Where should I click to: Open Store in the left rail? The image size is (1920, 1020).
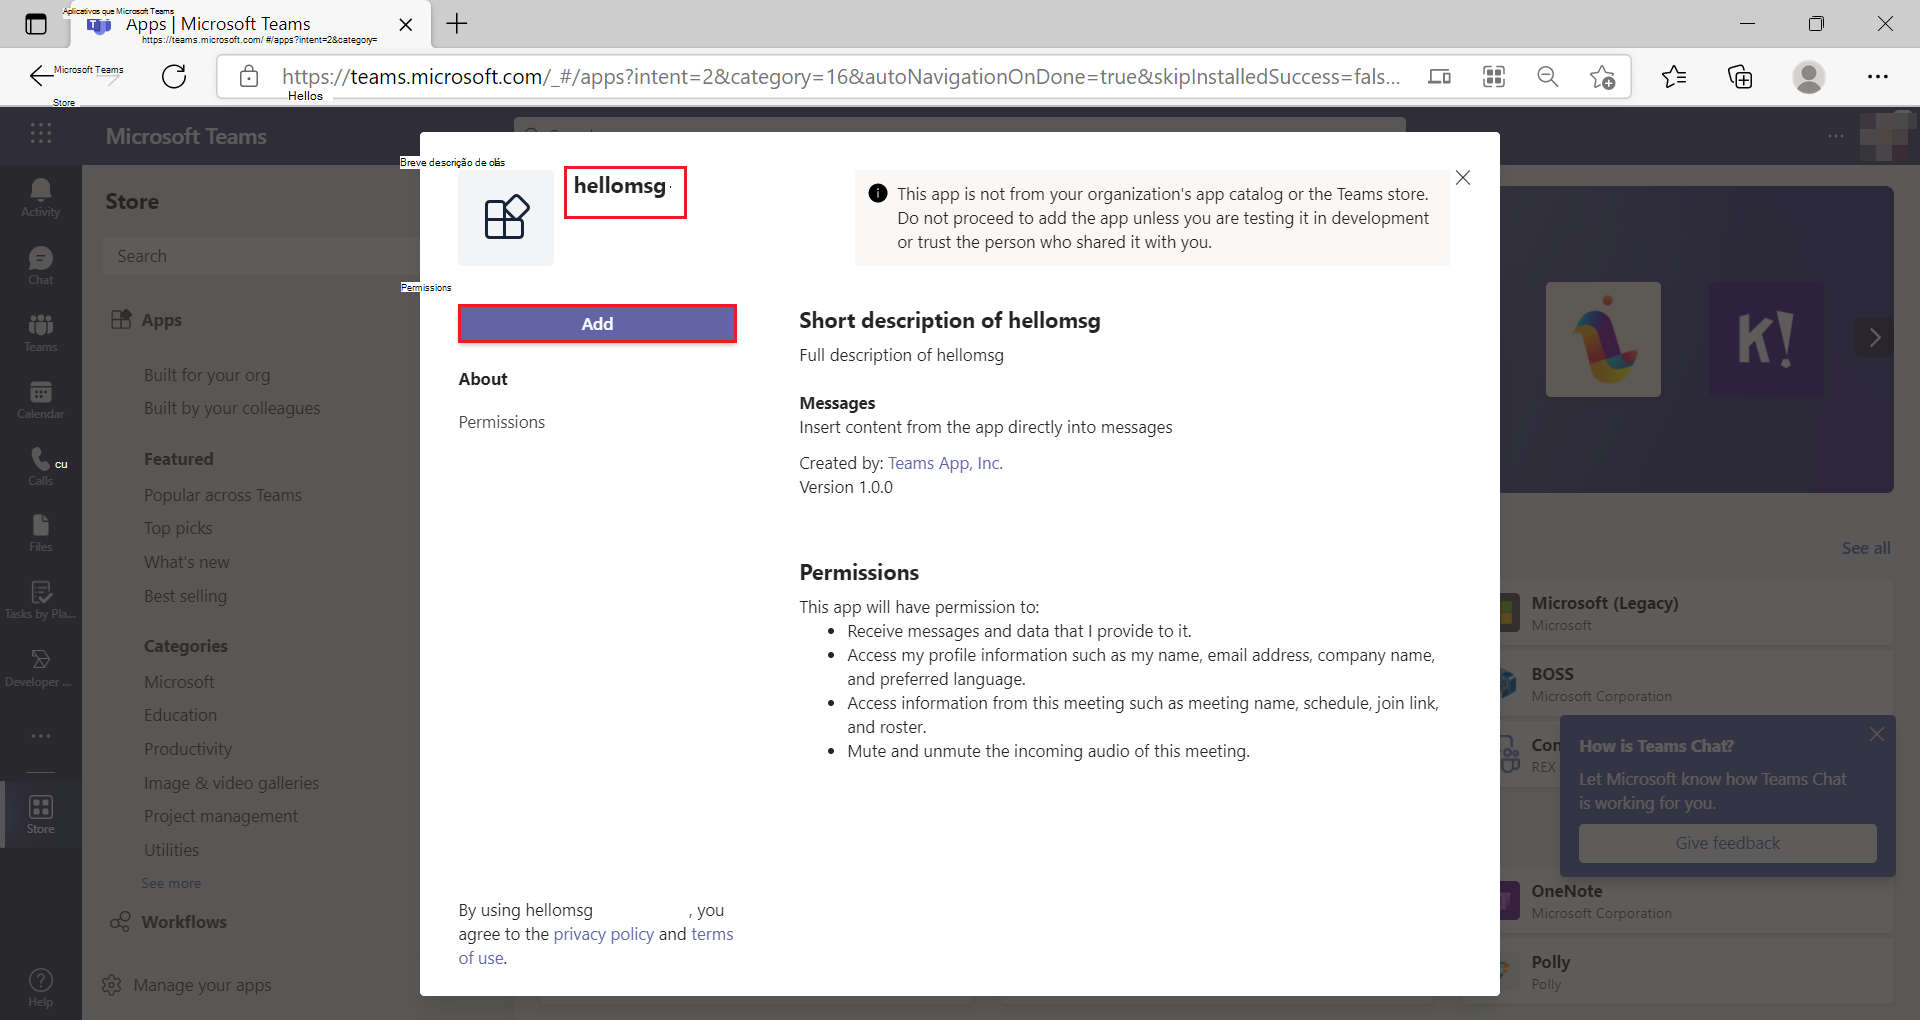click(41, 814)
